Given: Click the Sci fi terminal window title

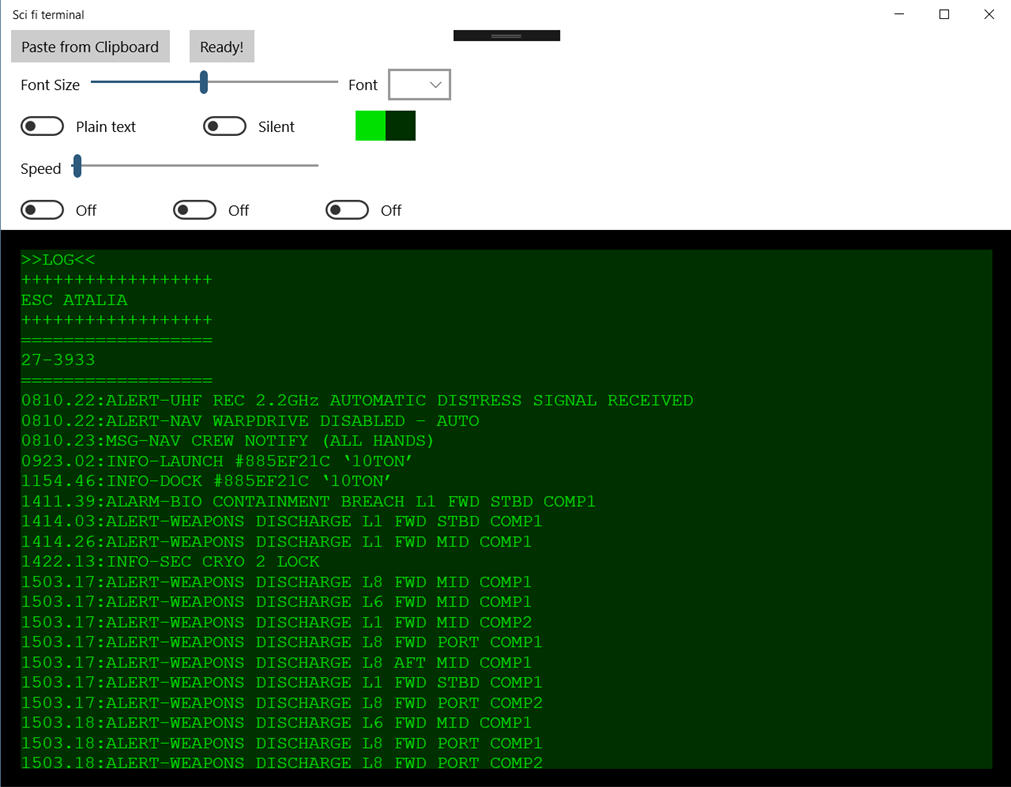Looking at the screenshot, I should pos(46,14).
